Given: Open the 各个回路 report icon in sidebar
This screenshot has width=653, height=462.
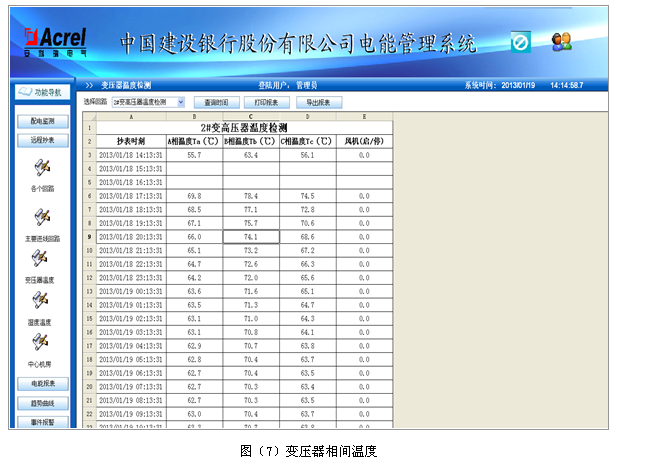Looking at the screenshot, I should click(42, 168).
